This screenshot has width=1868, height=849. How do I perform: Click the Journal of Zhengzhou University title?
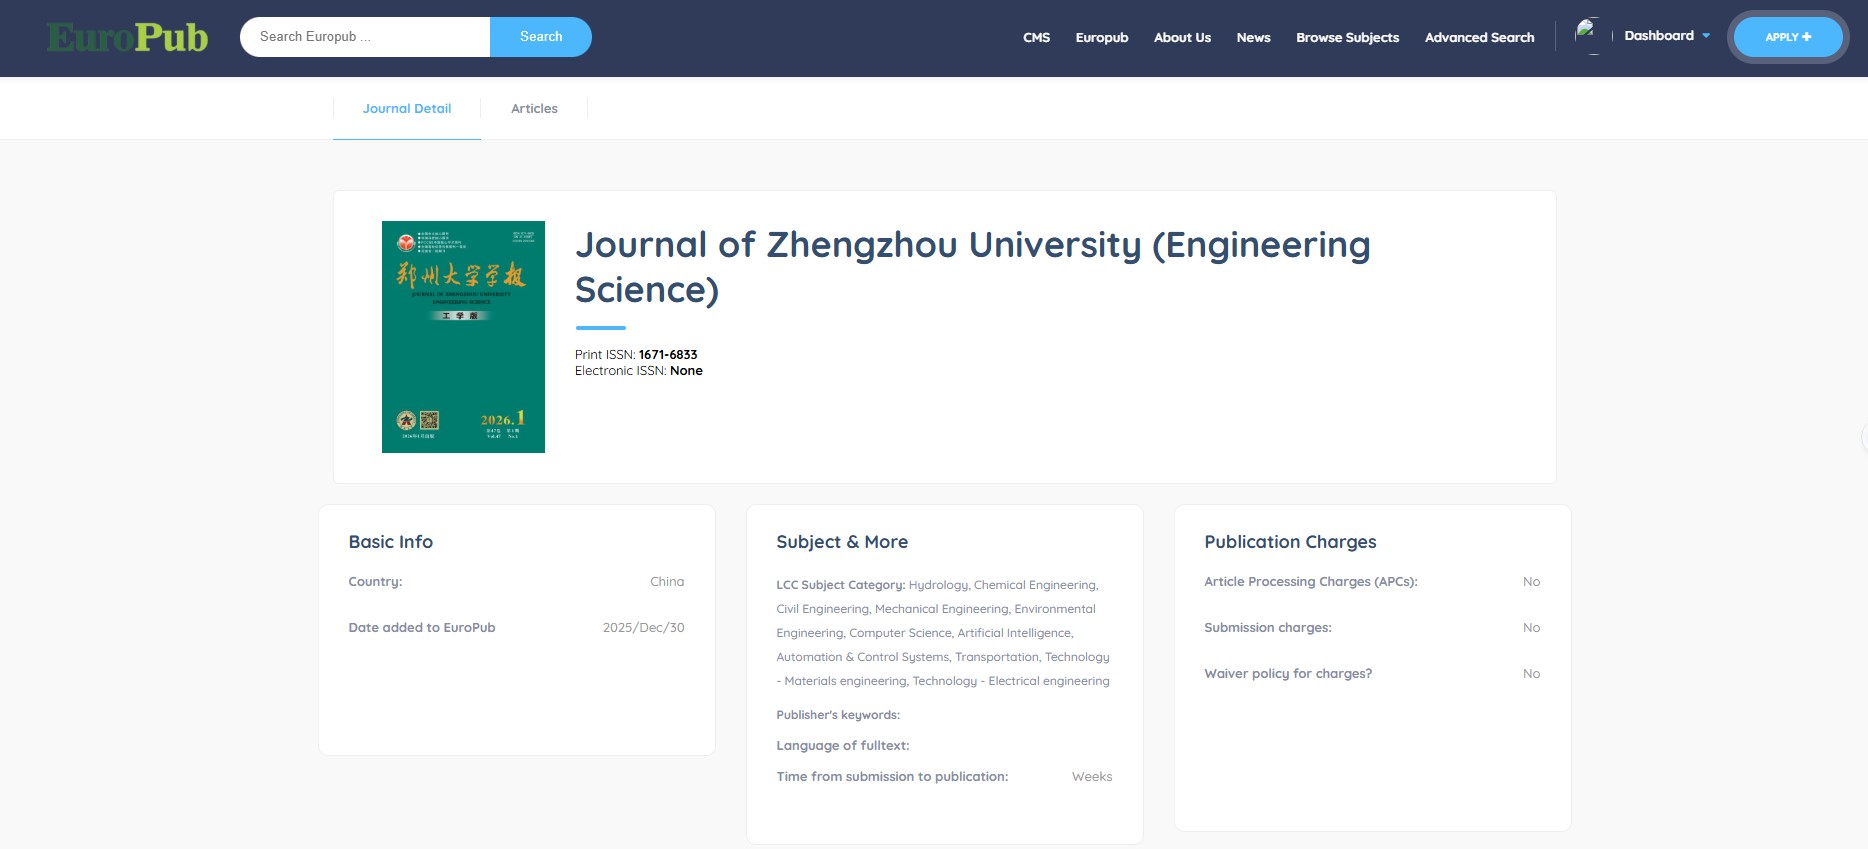pyautogui.click(x=971, y=266)
